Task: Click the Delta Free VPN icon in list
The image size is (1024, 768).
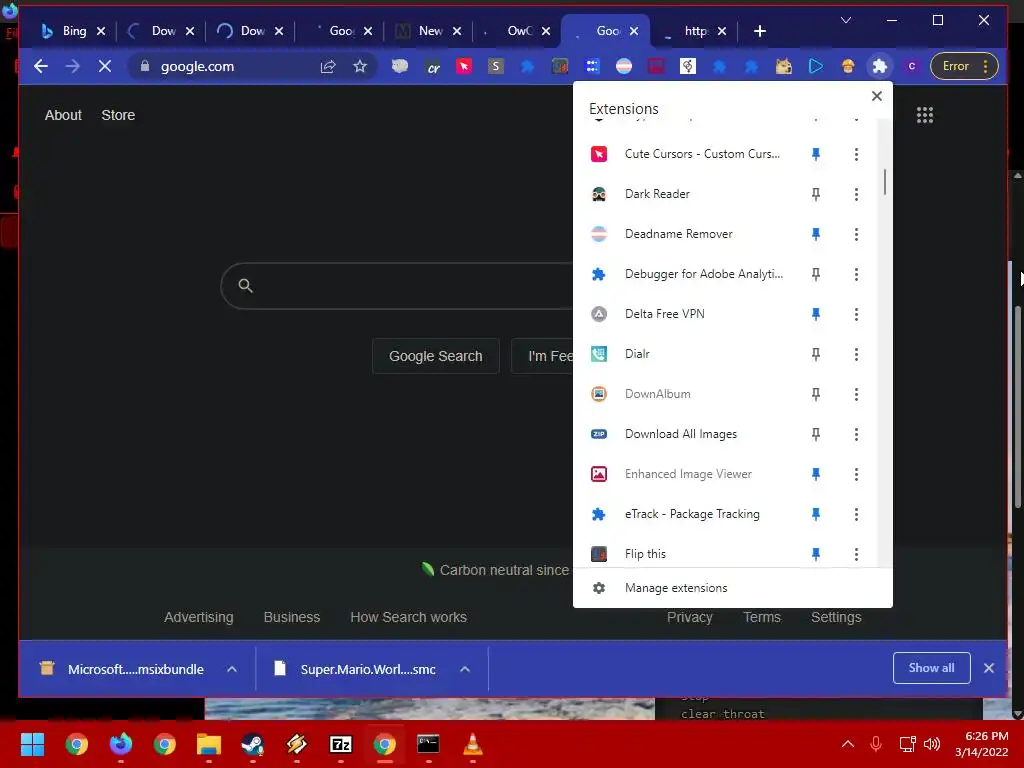Action: point(598,314)
